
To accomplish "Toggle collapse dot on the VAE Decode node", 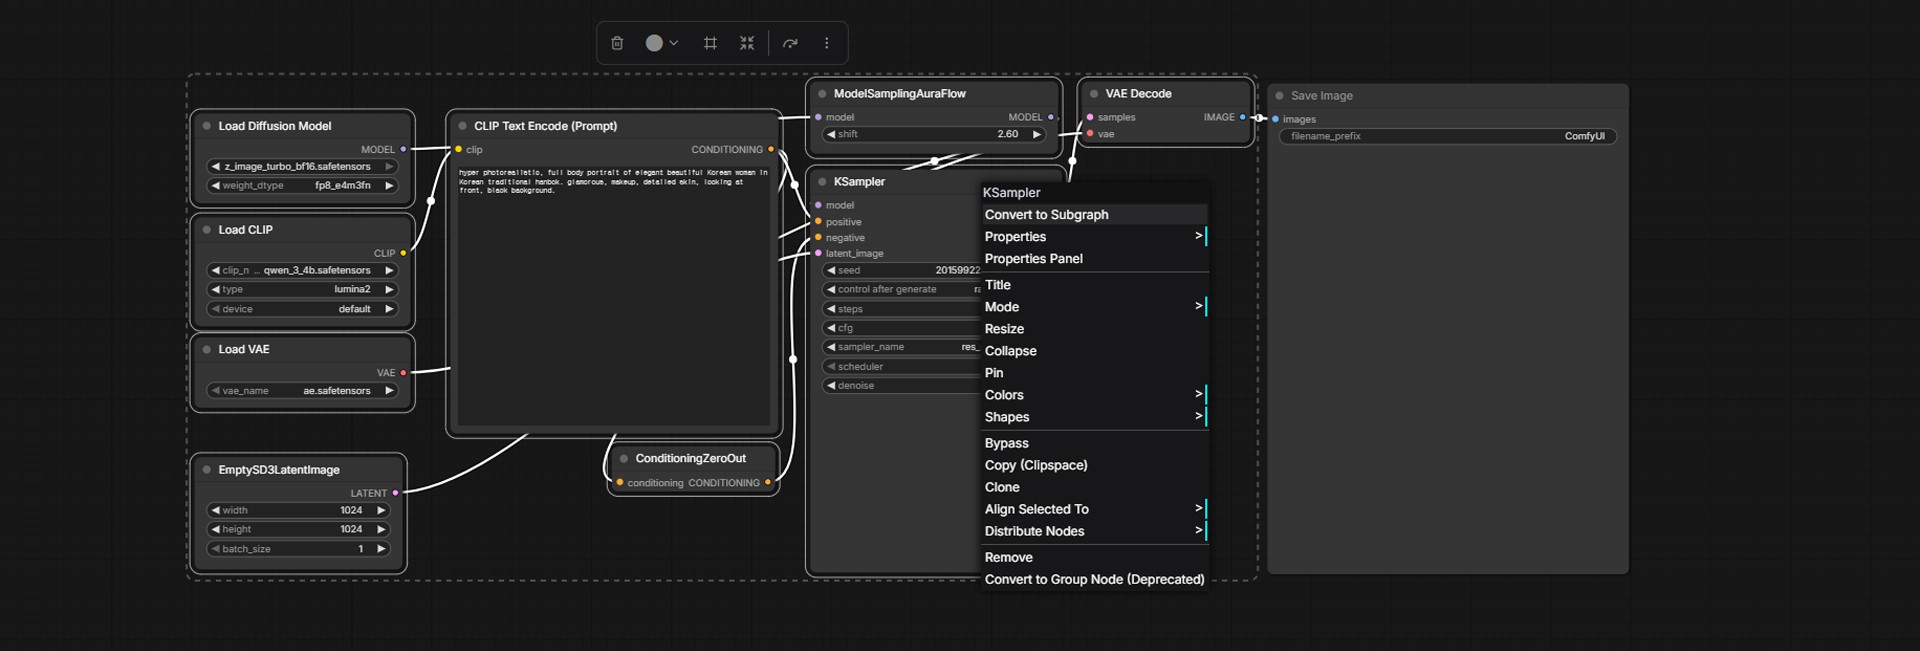I will [x=1093, y=94].
